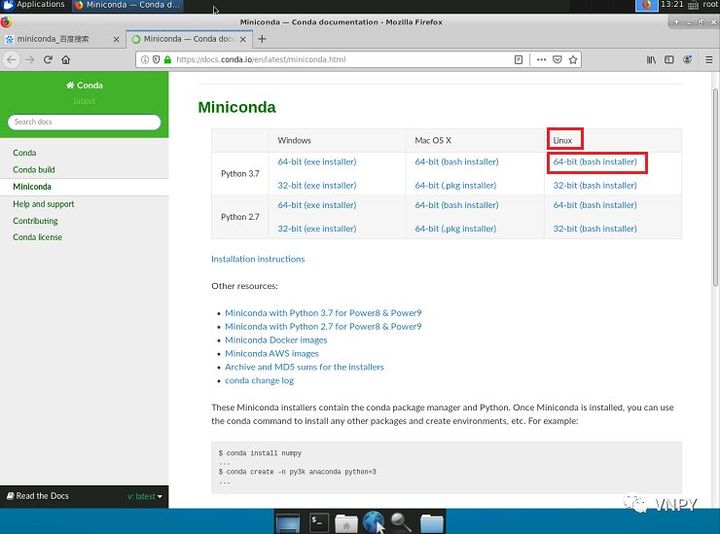Open Archive and MD5 sums link
The height and width of the screenshot is (534, 720).
click(304, 367)
